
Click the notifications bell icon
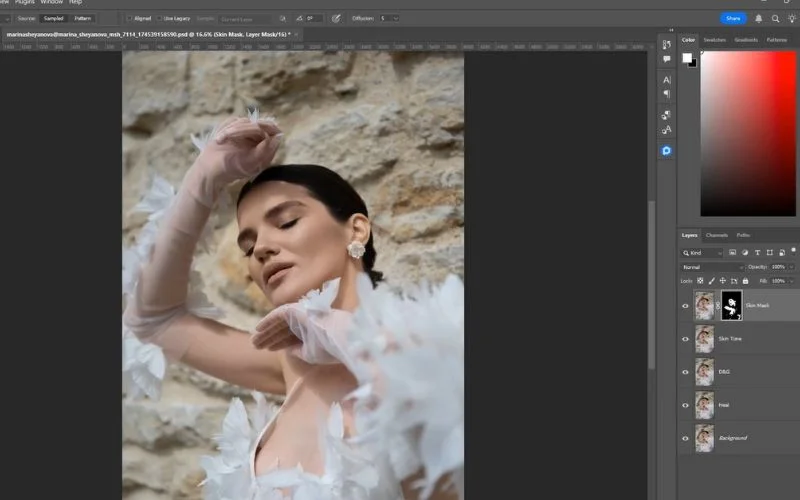[759, 18]
